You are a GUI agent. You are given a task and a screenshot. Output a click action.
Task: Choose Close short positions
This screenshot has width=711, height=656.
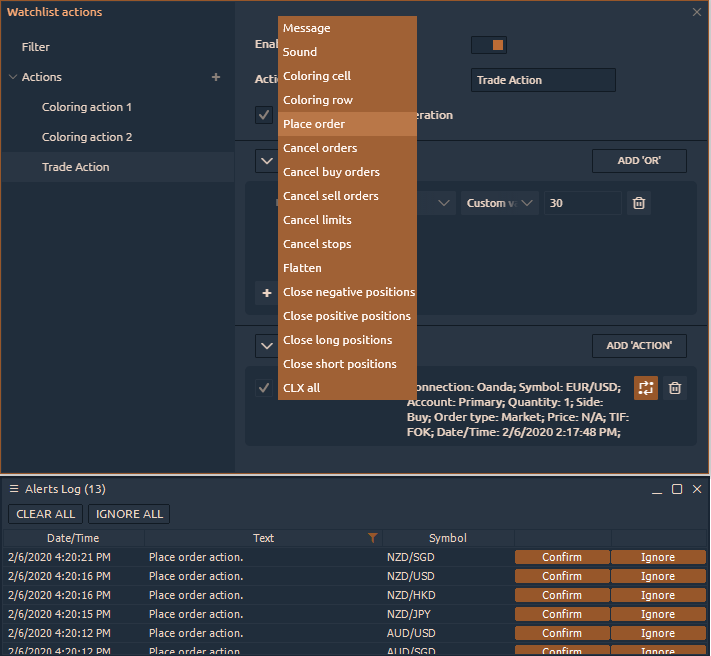347,364
